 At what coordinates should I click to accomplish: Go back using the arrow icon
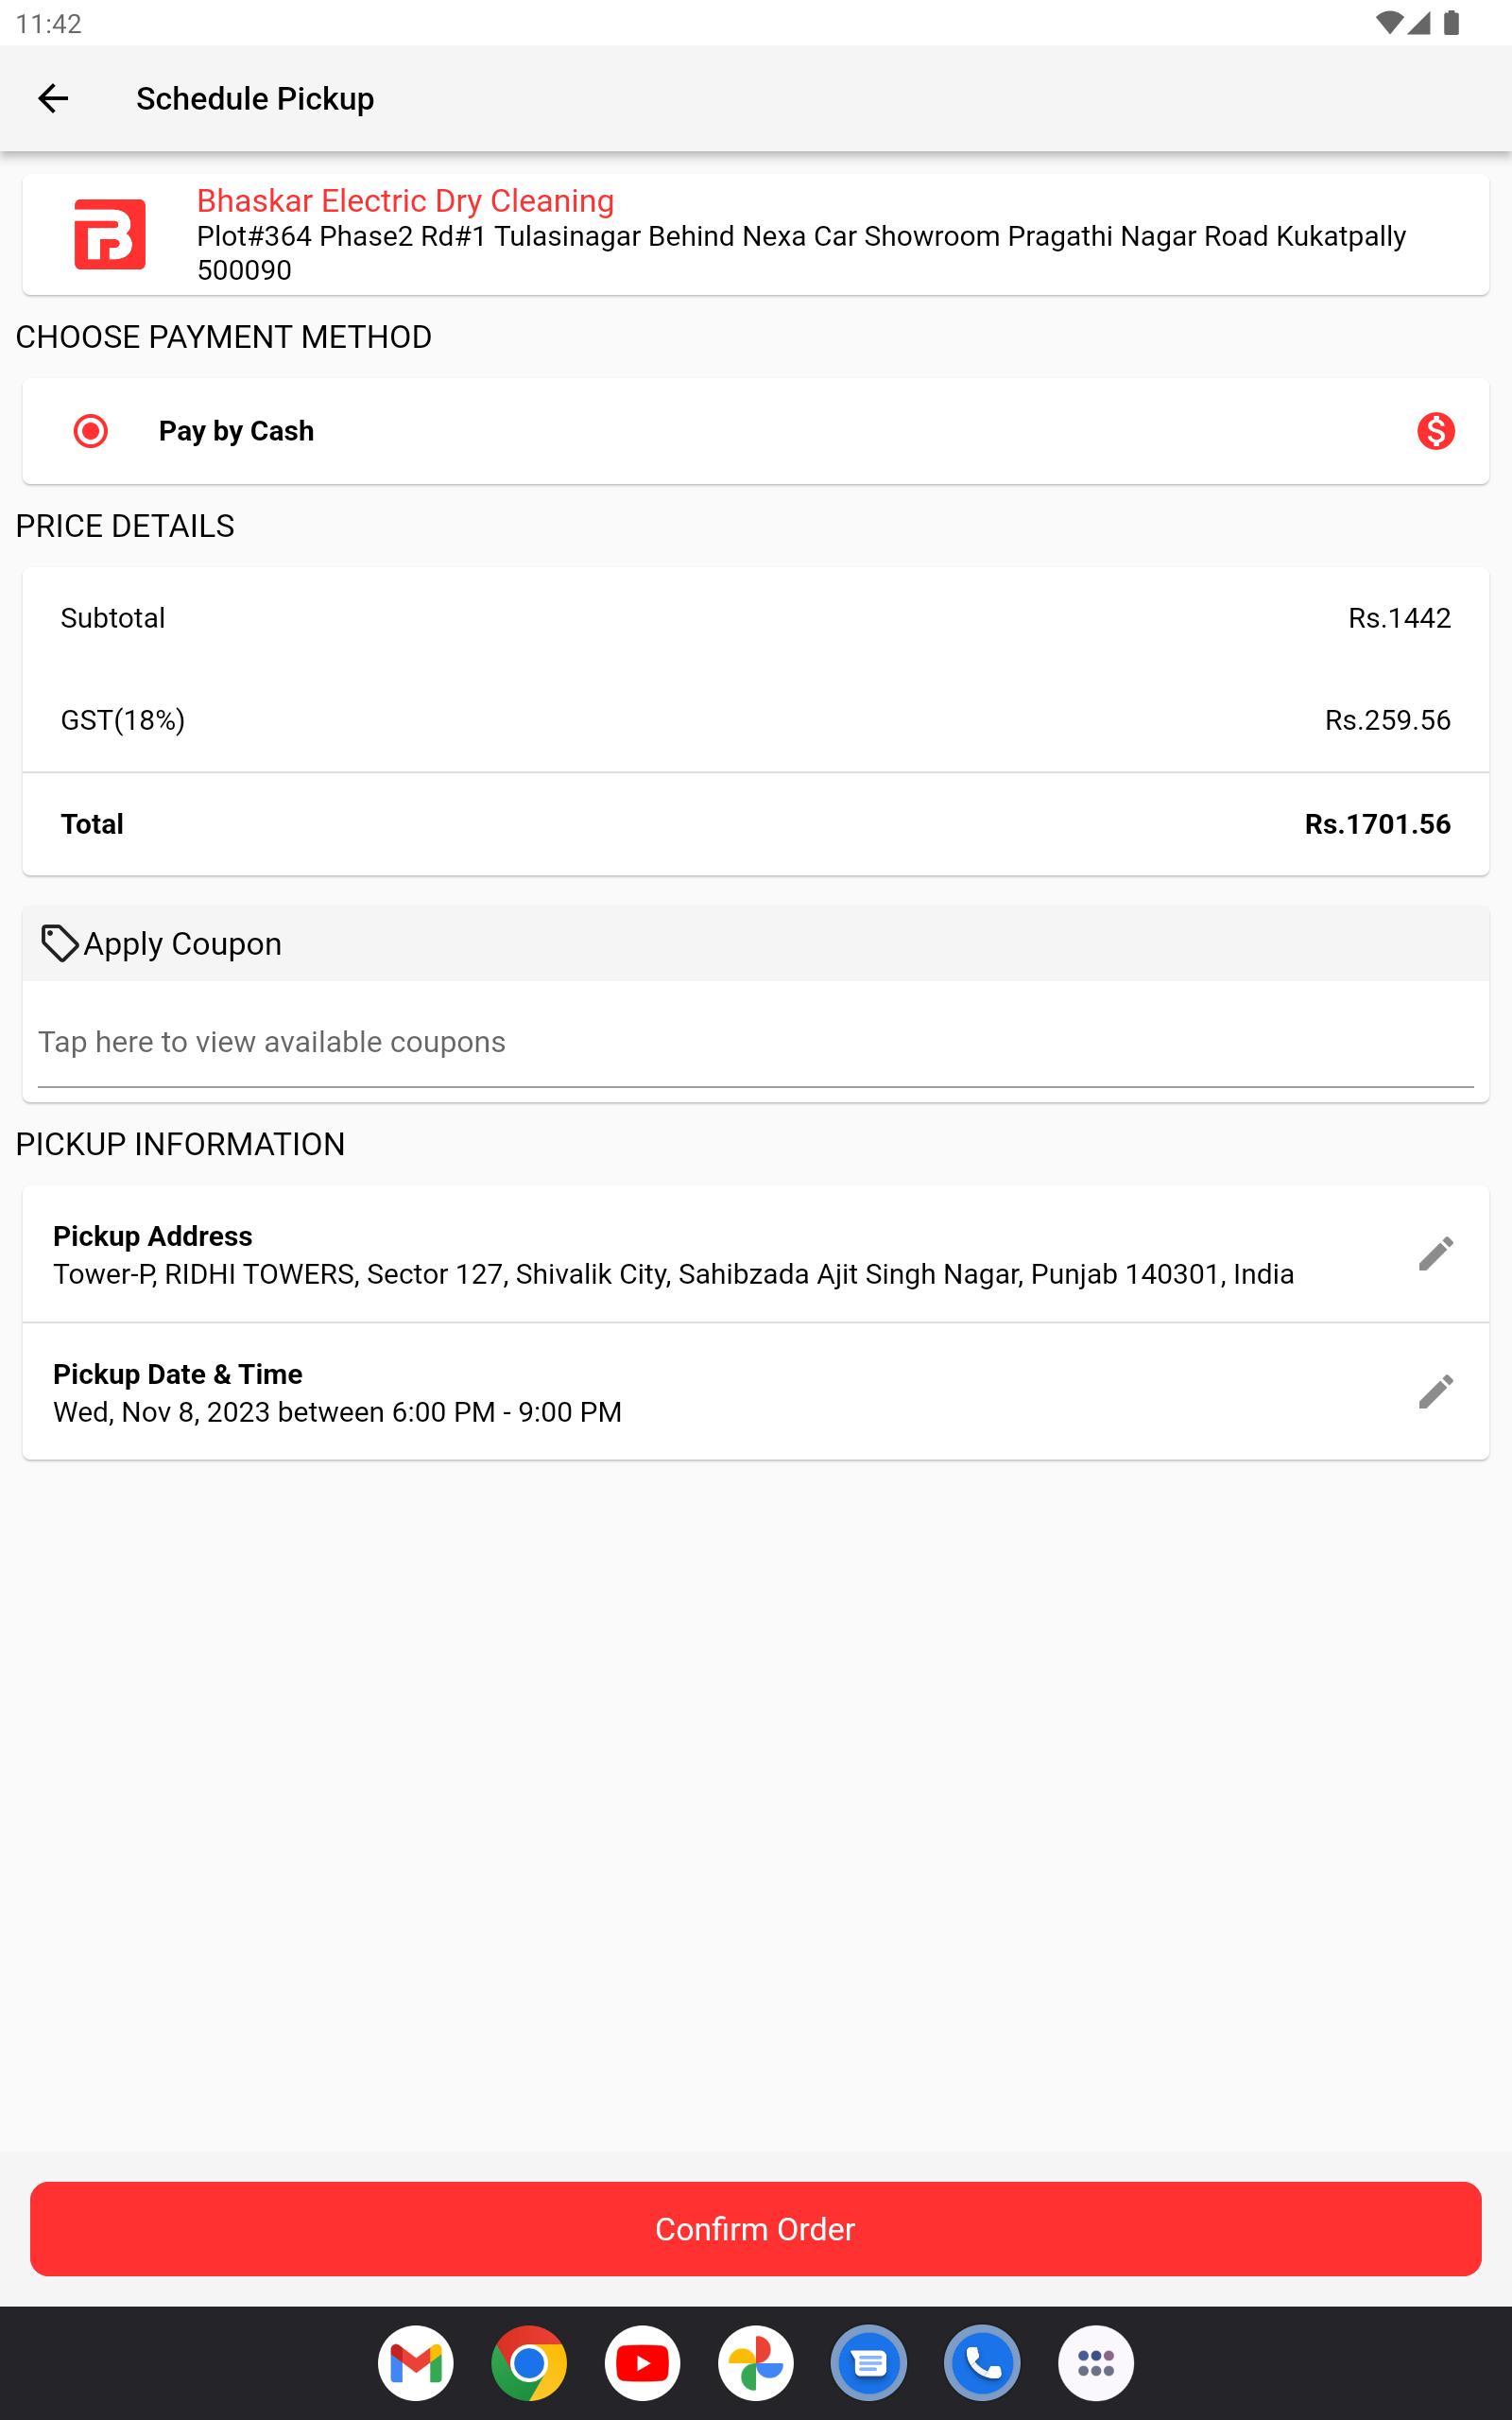53,98
